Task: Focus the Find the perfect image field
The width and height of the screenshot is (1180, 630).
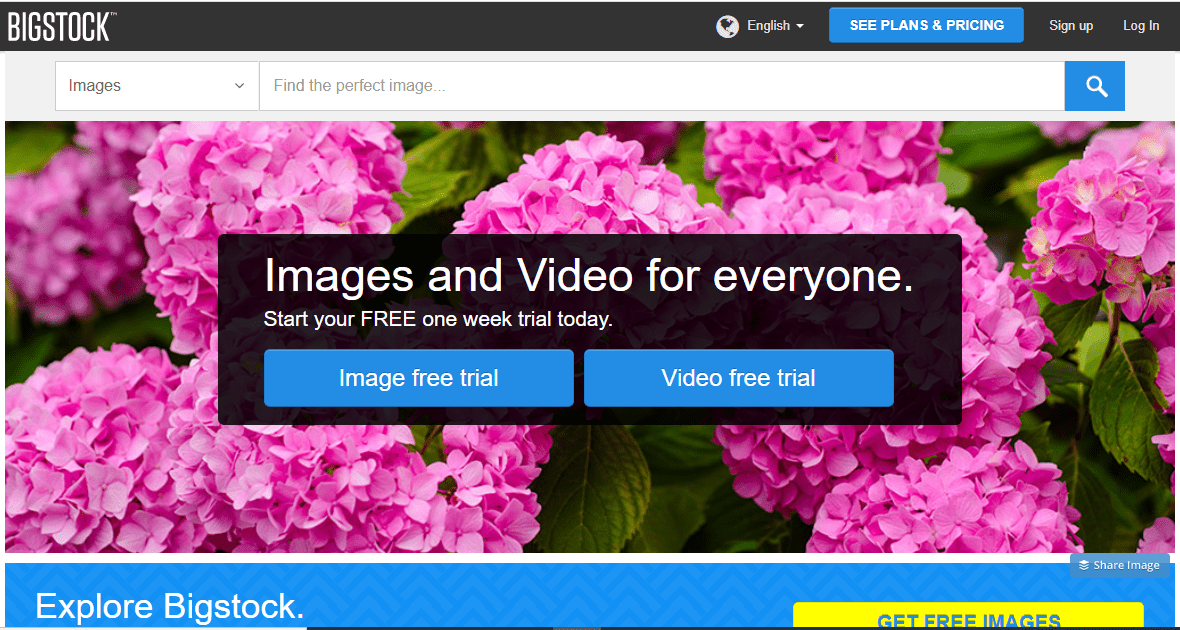Action: coord(662,86)
